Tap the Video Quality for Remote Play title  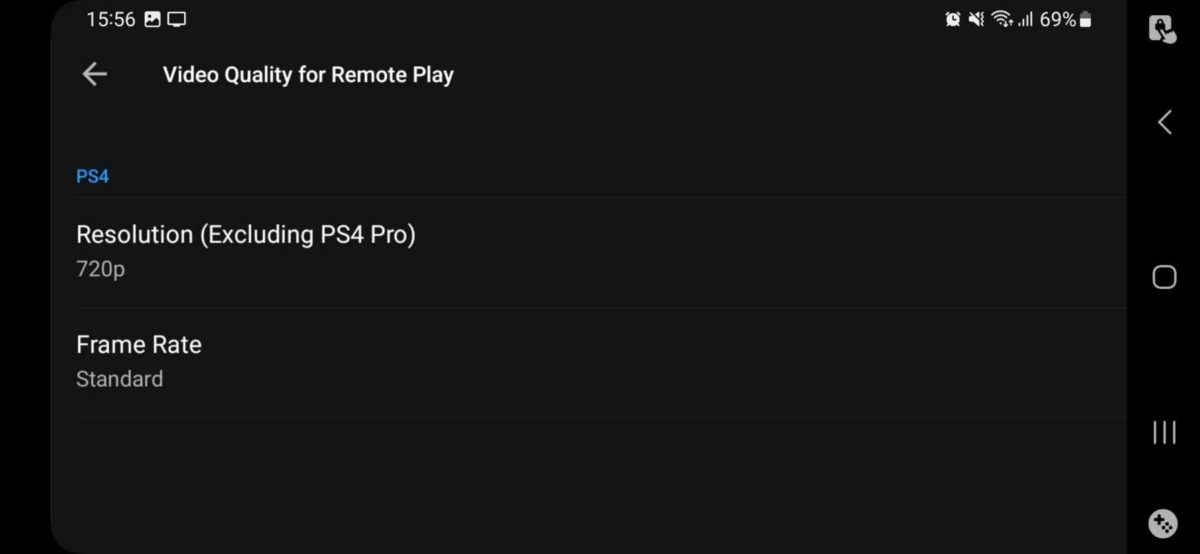(308, 75)
